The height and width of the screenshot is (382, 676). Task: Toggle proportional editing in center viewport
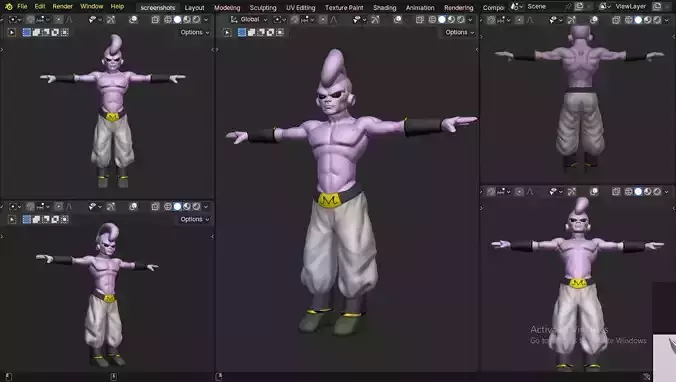323,19
